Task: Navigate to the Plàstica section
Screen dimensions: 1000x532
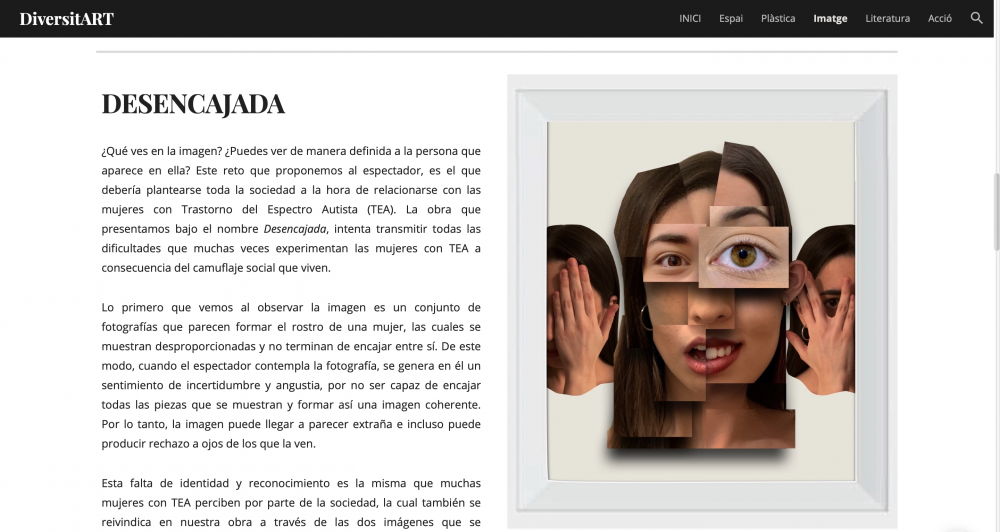Action: coord(778,18)
